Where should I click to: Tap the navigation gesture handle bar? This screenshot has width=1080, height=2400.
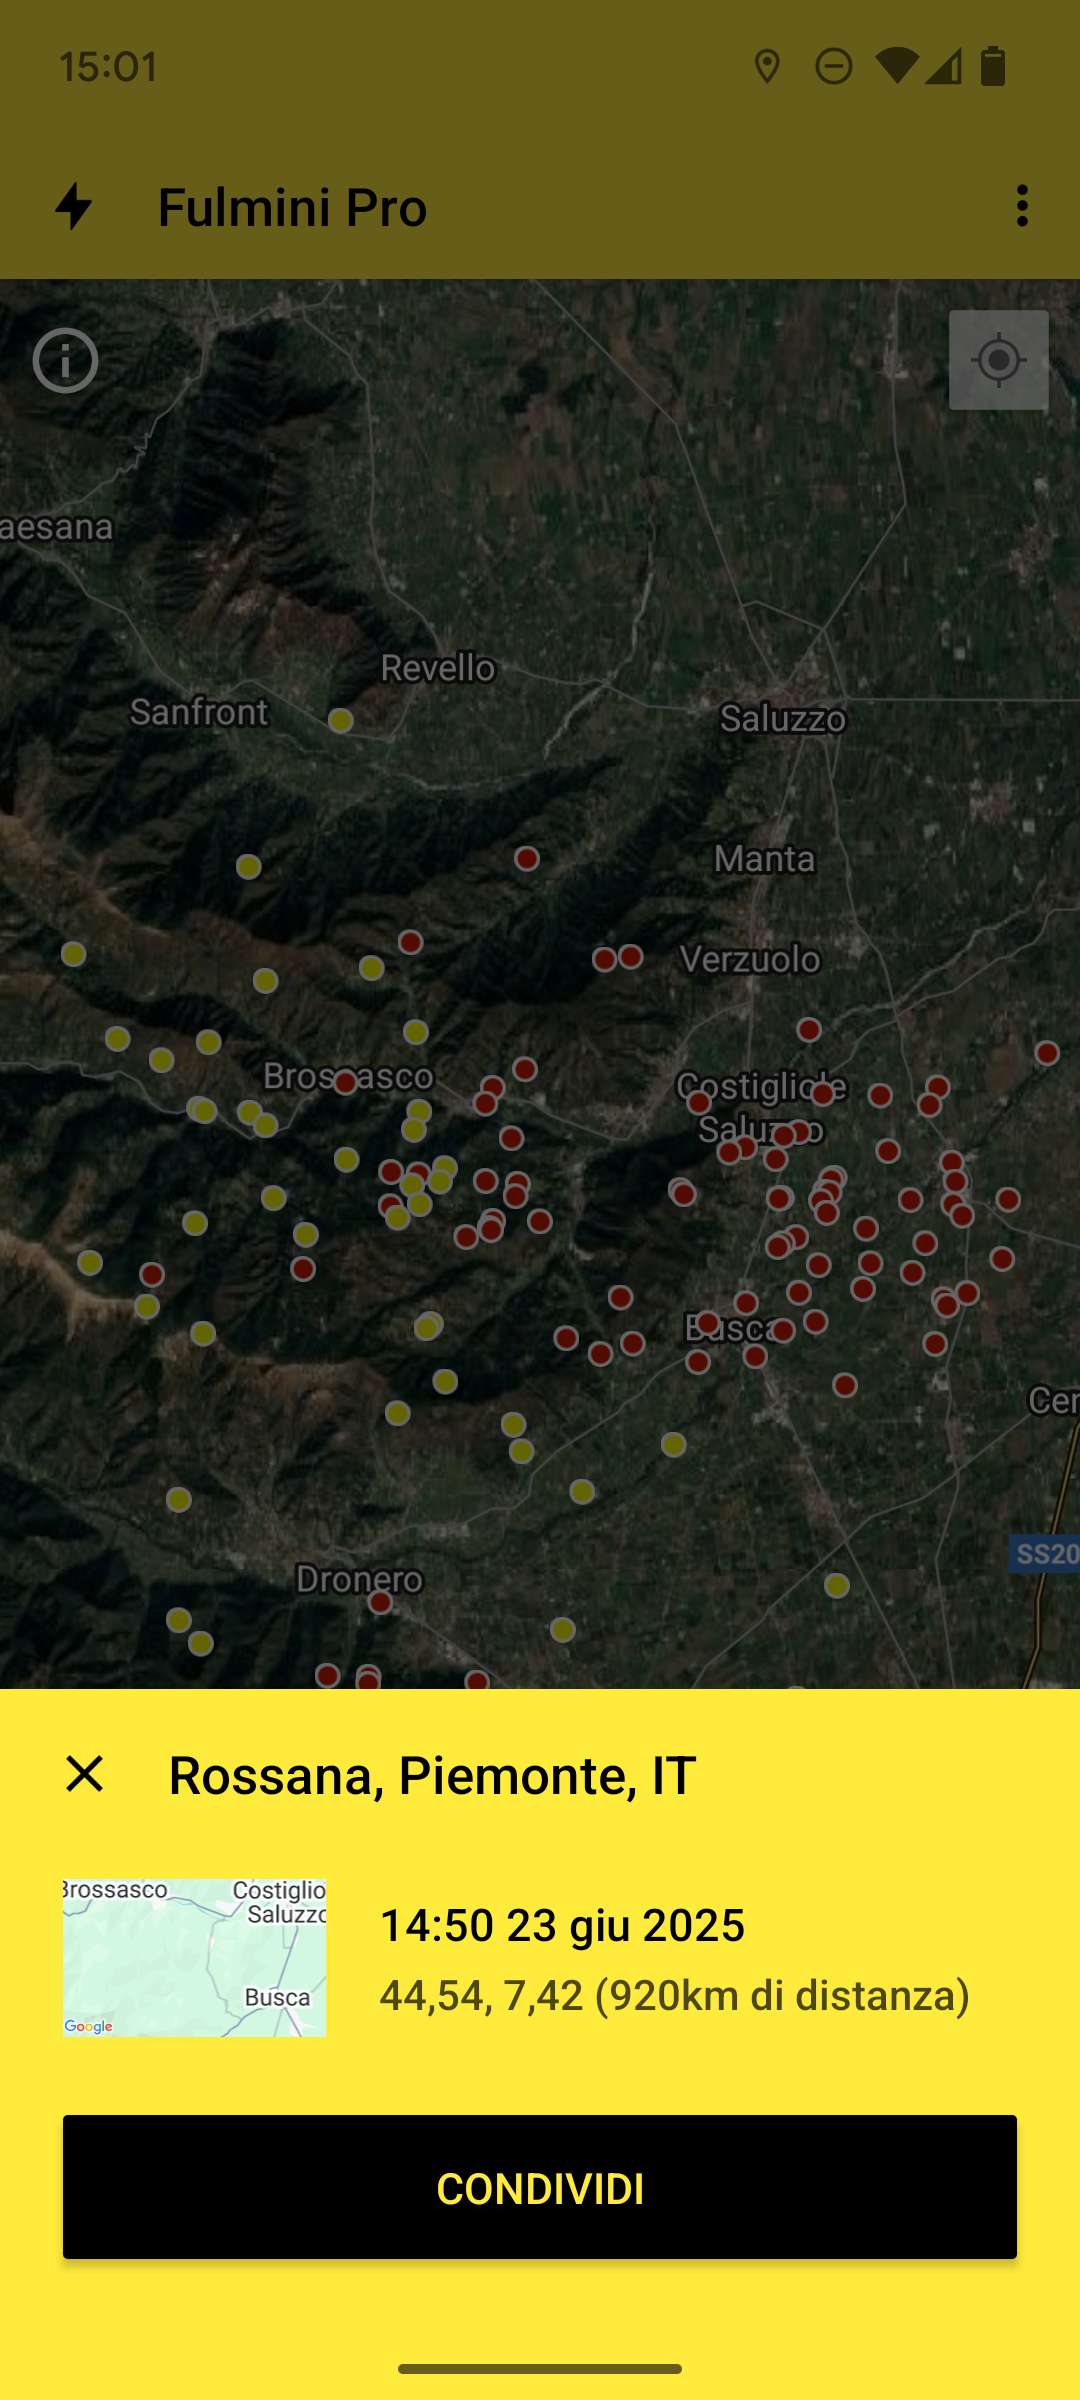[540, 2369]
